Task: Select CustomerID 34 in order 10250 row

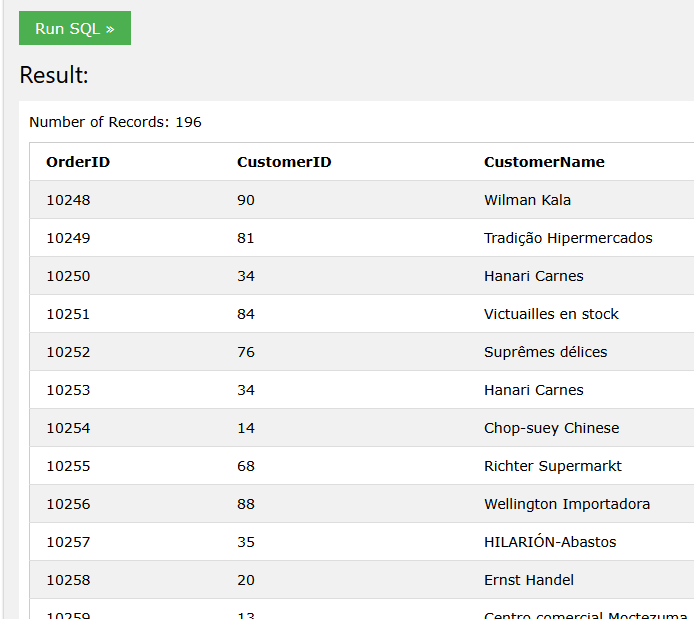Action: coord(246,276)
